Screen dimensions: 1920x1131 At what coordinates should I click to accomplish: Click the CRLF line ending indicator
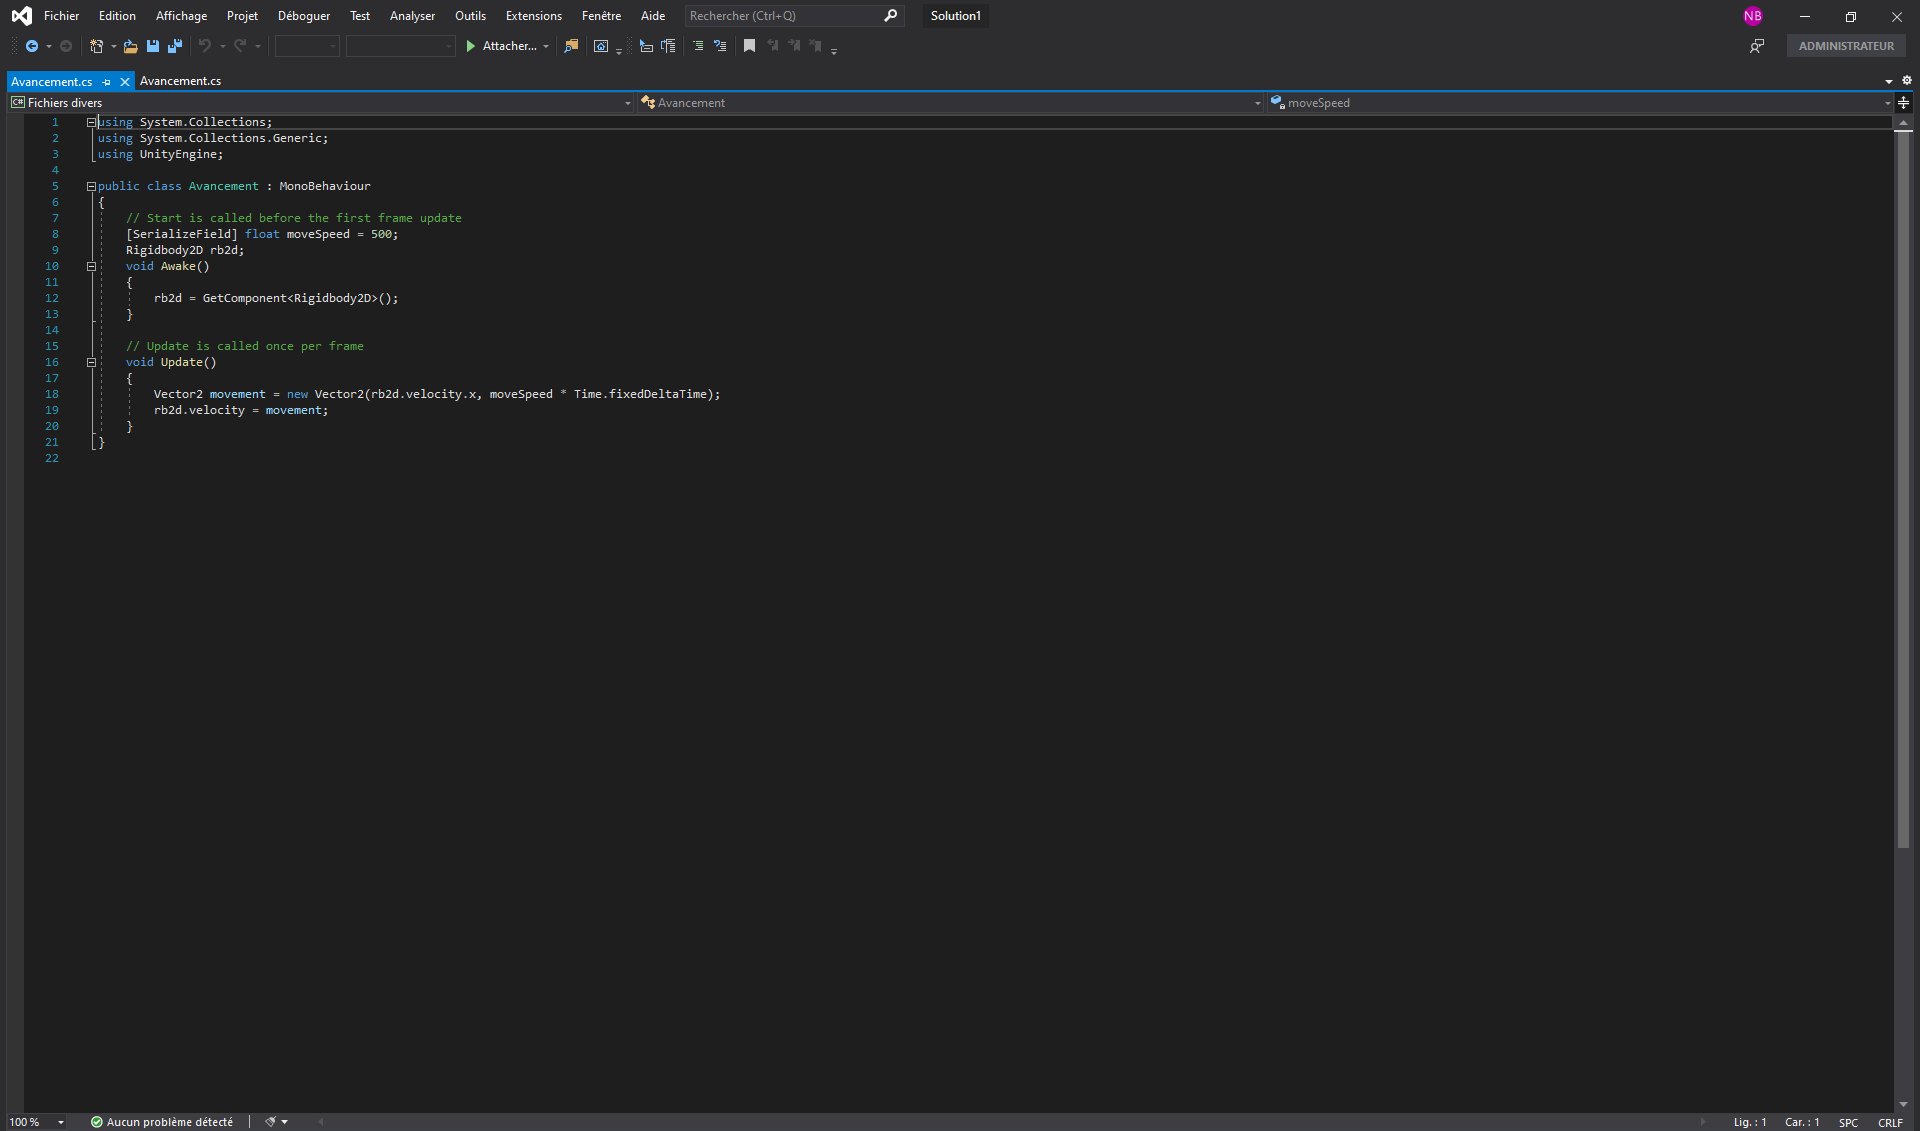coord(1890,1122)
